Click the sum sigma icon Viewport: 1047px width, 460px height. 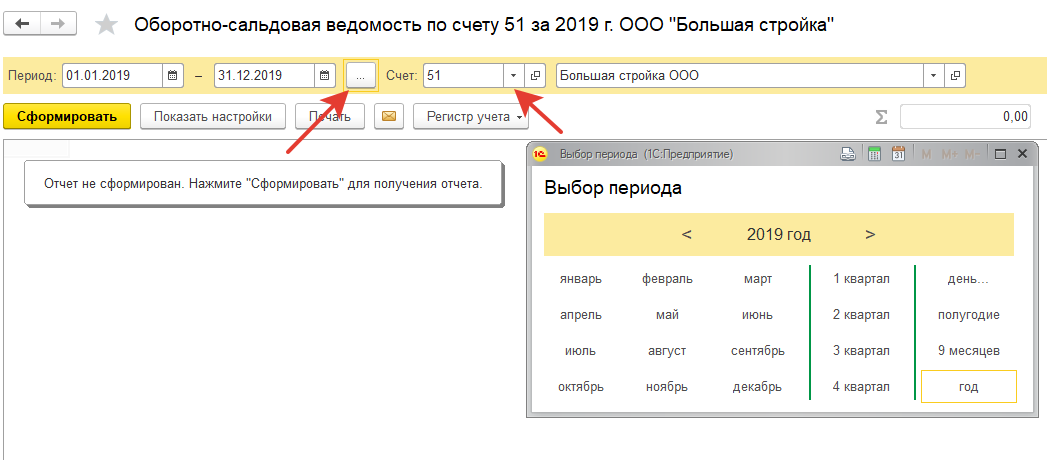pos(882,117)
